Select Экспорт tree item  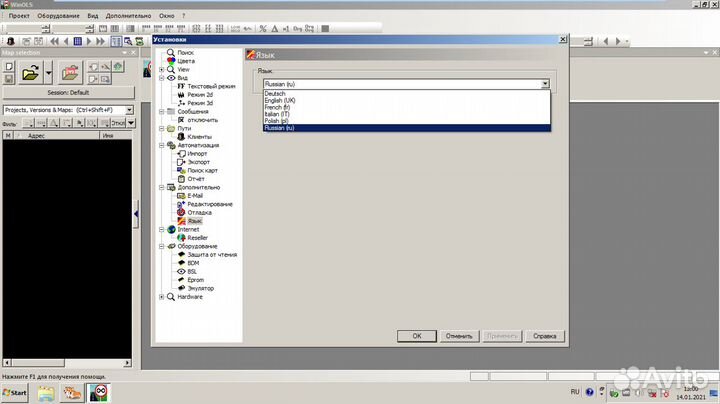click(198, 162)
